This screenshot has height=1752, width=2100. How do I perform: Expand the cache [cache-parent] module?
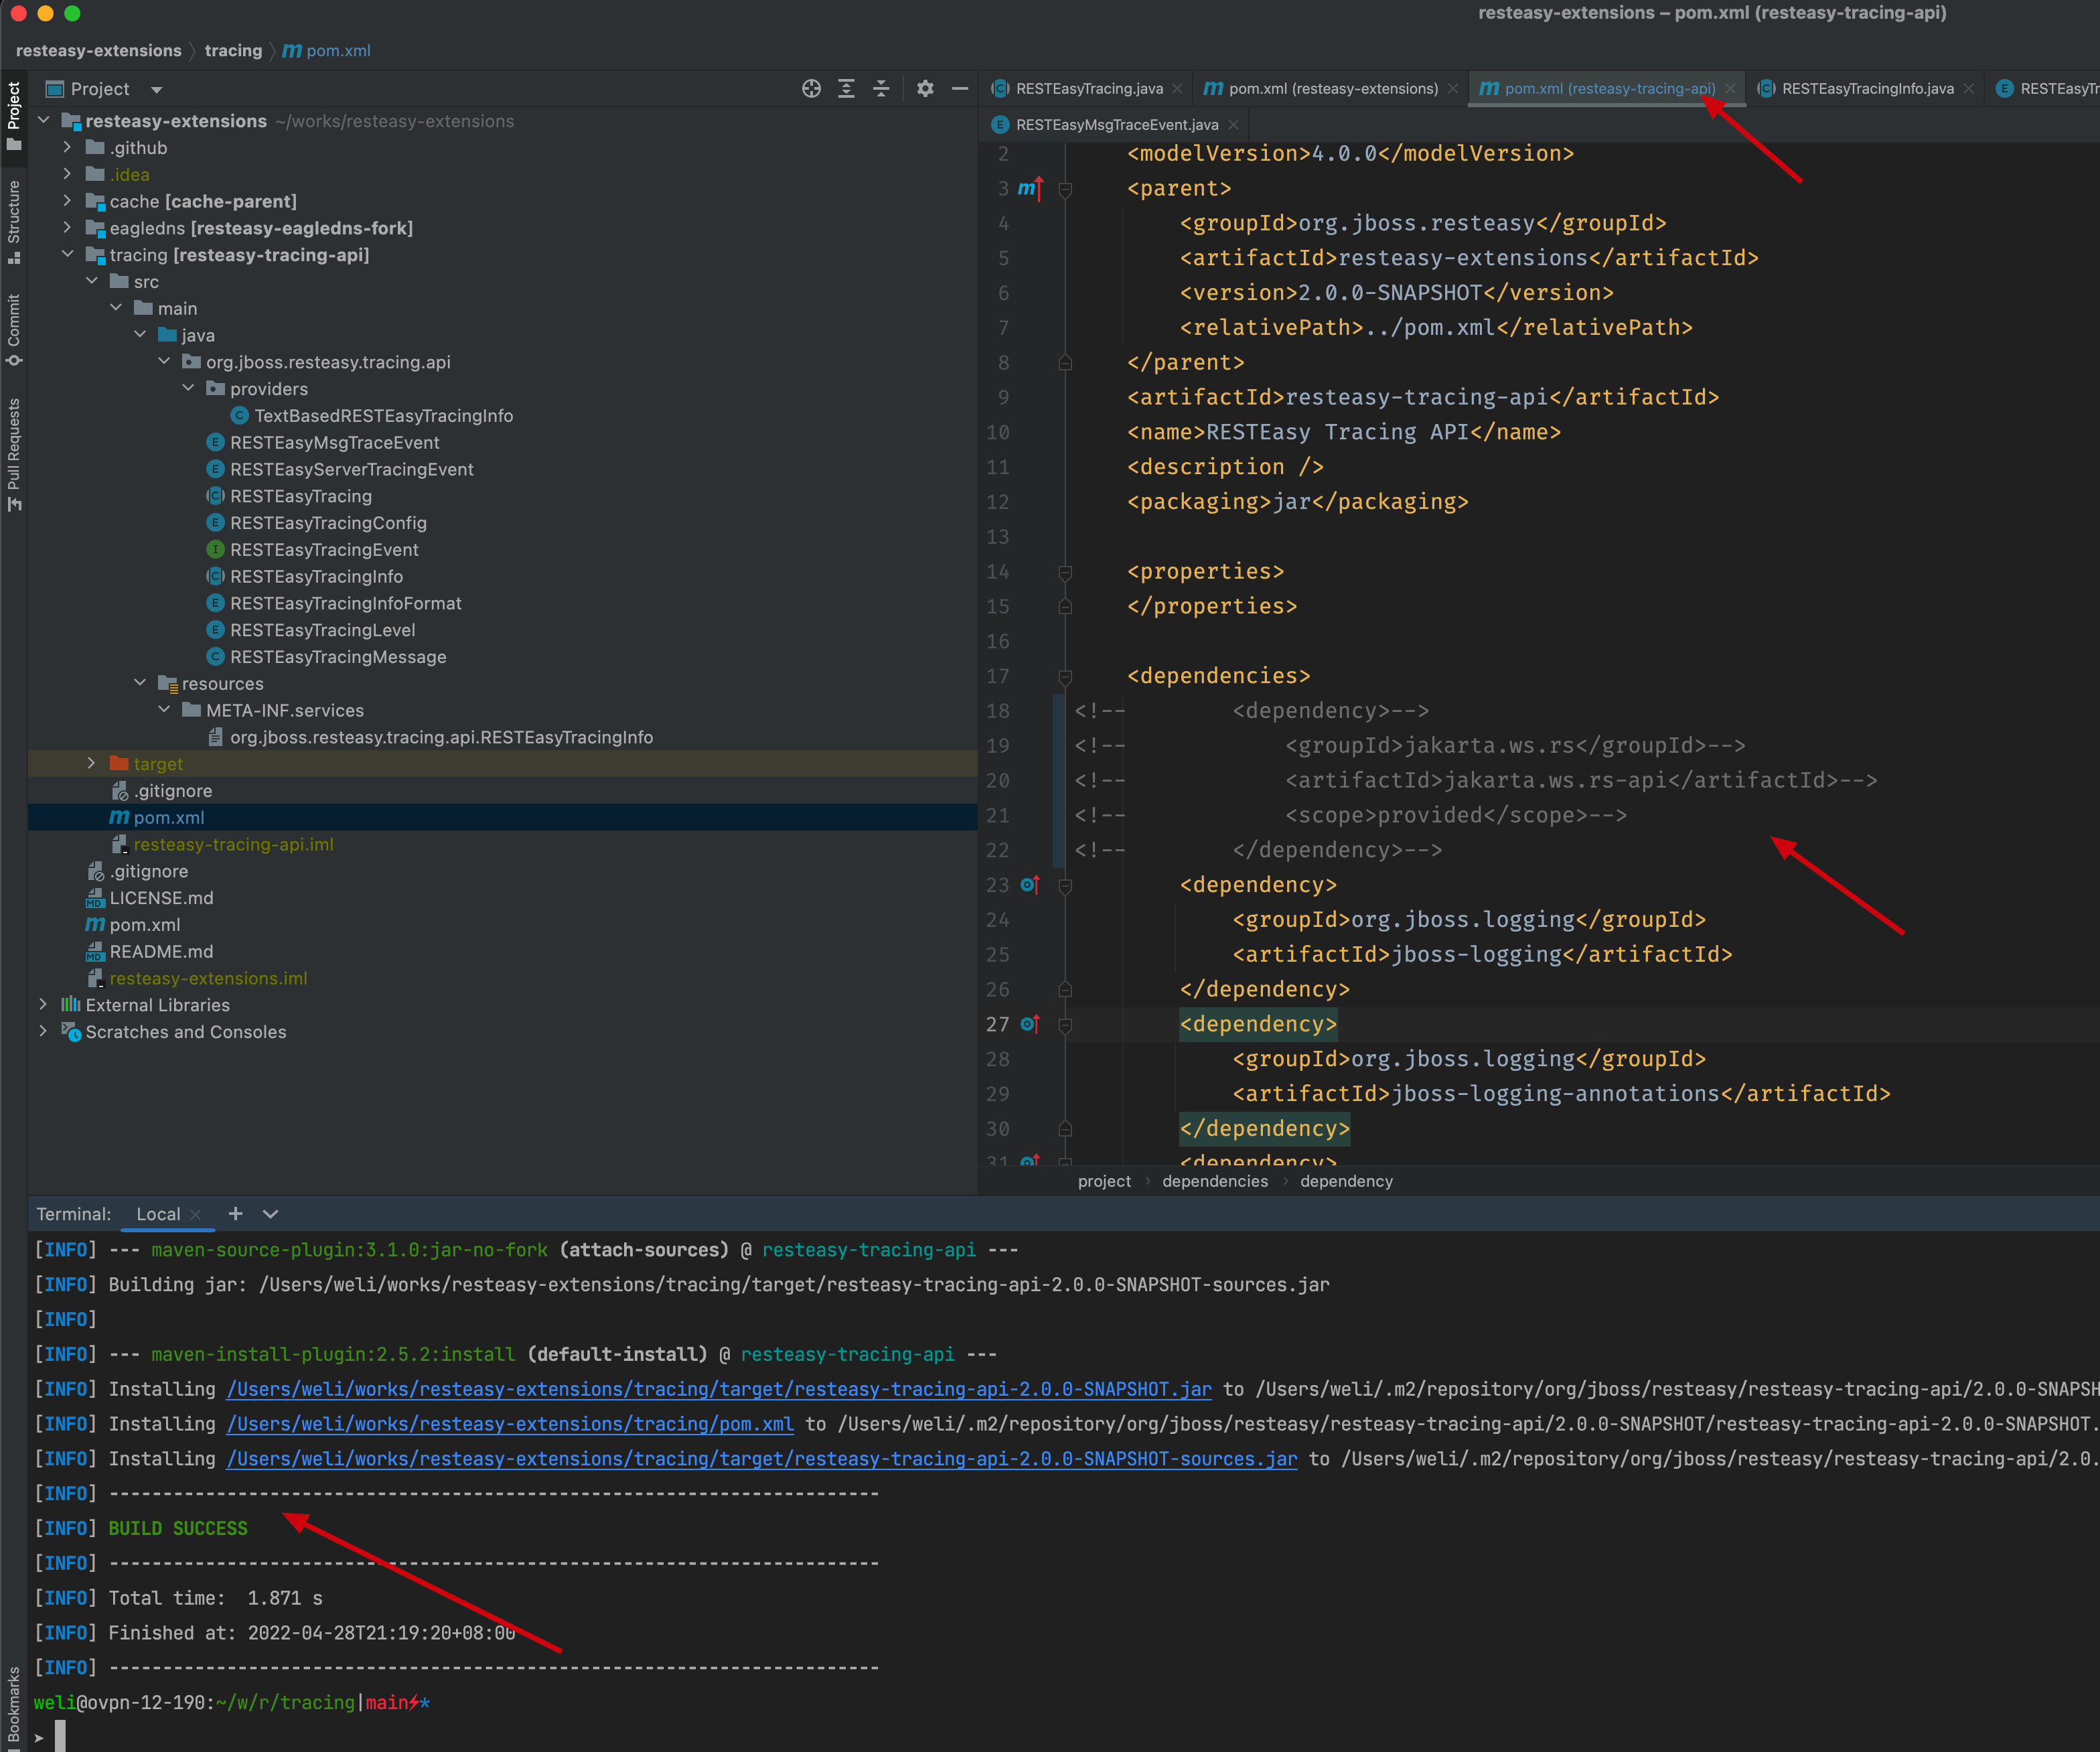tap(67, 201)
